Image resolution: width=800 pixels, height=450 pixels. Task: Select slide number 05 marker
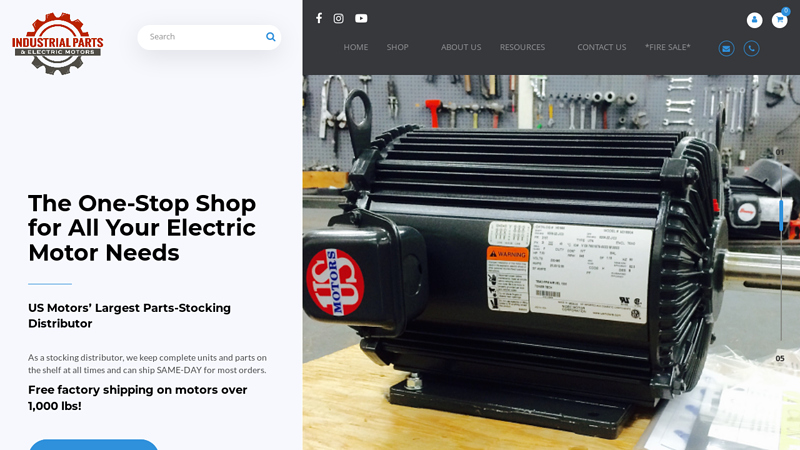(780, 359)
